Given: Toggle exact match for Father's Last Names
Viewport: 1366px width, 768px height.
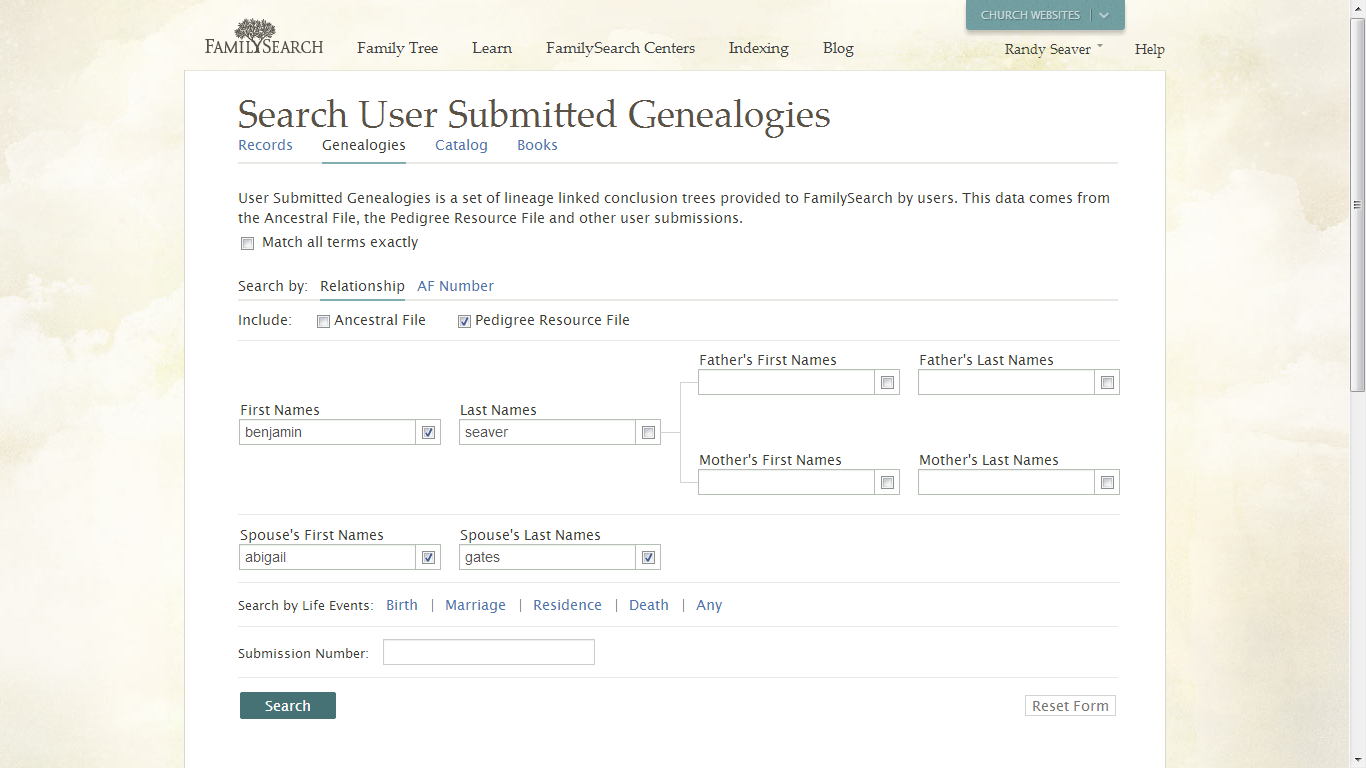Looking at the screenshot, I should [1107, 382].
